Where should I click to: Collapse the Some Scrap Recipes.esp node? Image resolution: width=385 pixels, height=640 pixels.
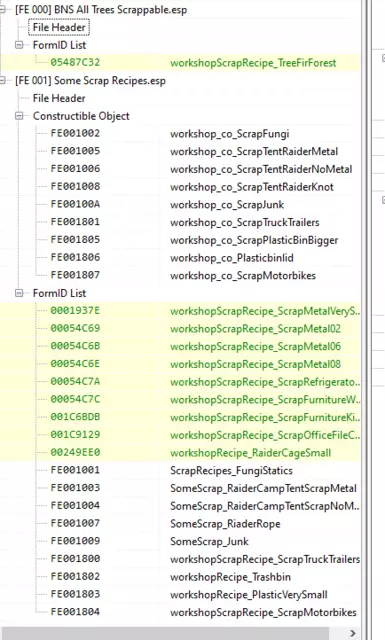click(x=2, y=80)
